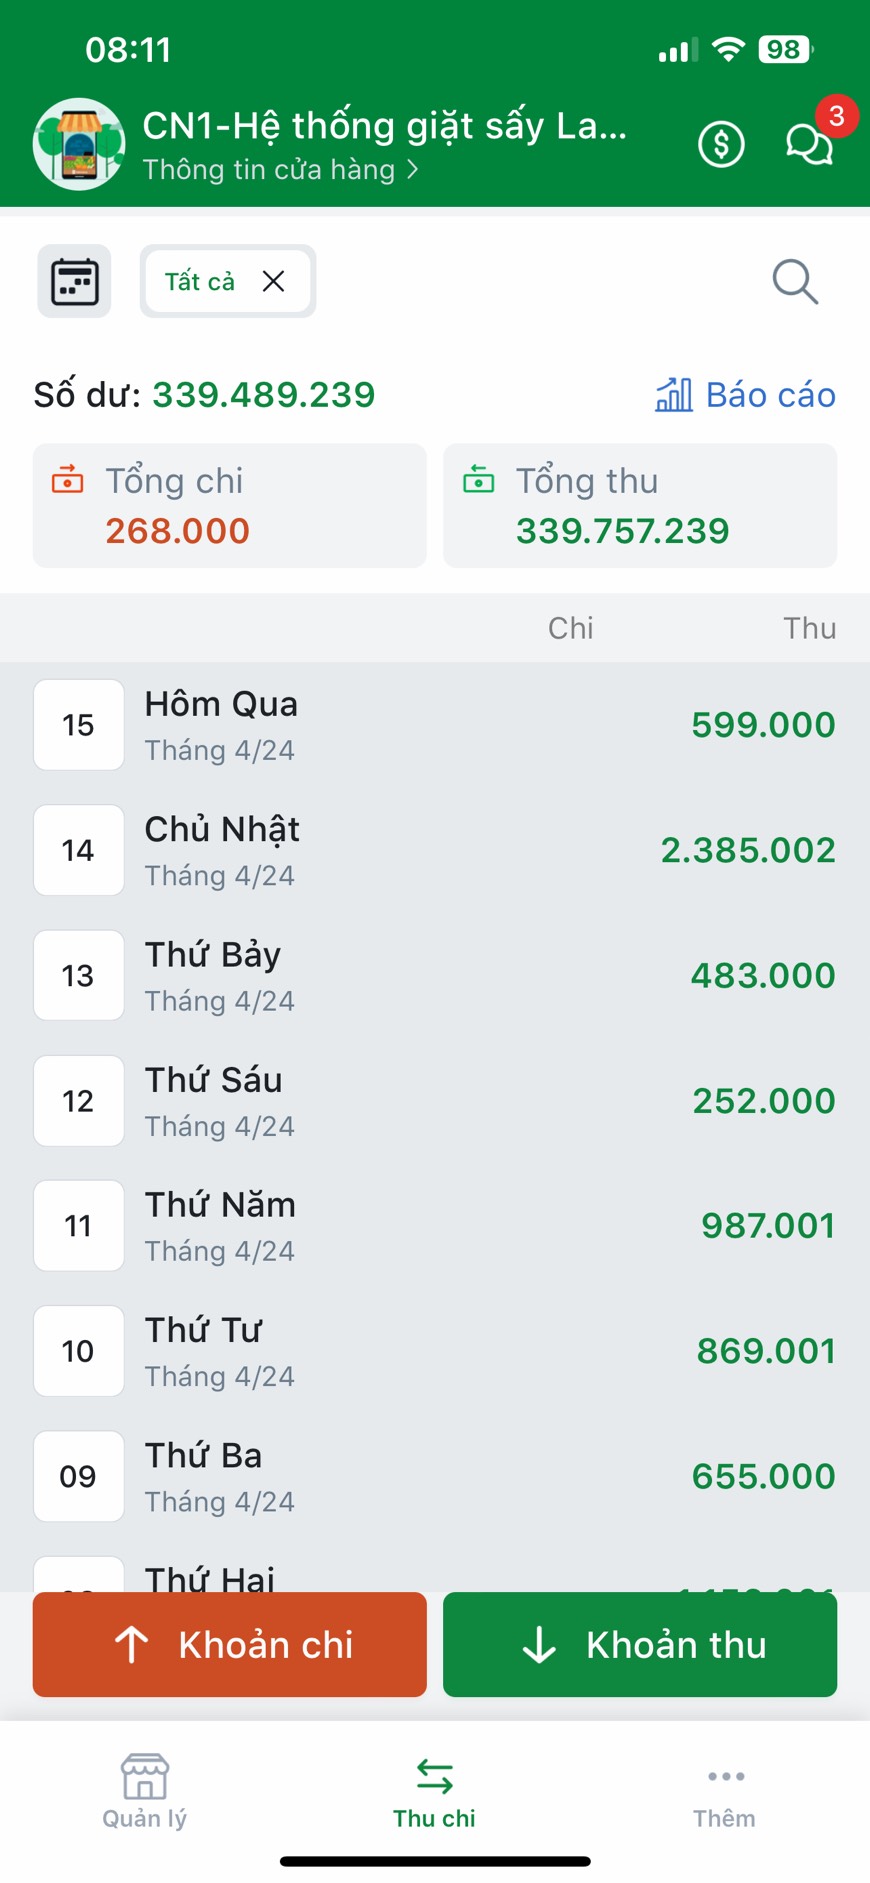Expand Thông tin cửa hàng chevron
The image size is (870, 1883).
pos(413,170)
